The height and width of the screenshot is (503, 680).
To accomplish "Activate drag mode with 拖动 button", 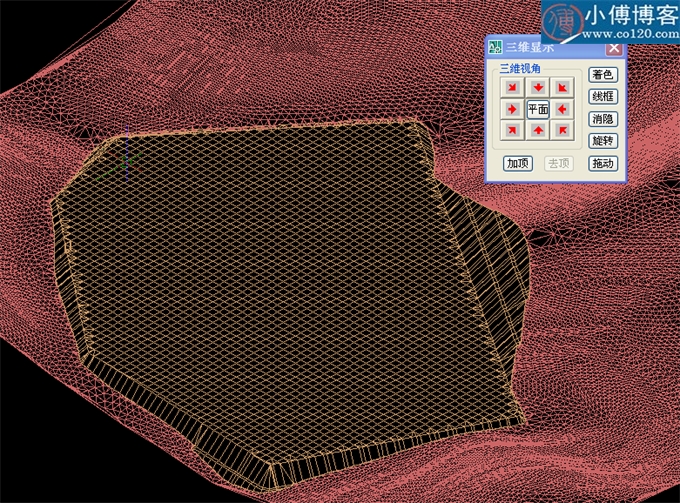I will [x=603, y=163].
